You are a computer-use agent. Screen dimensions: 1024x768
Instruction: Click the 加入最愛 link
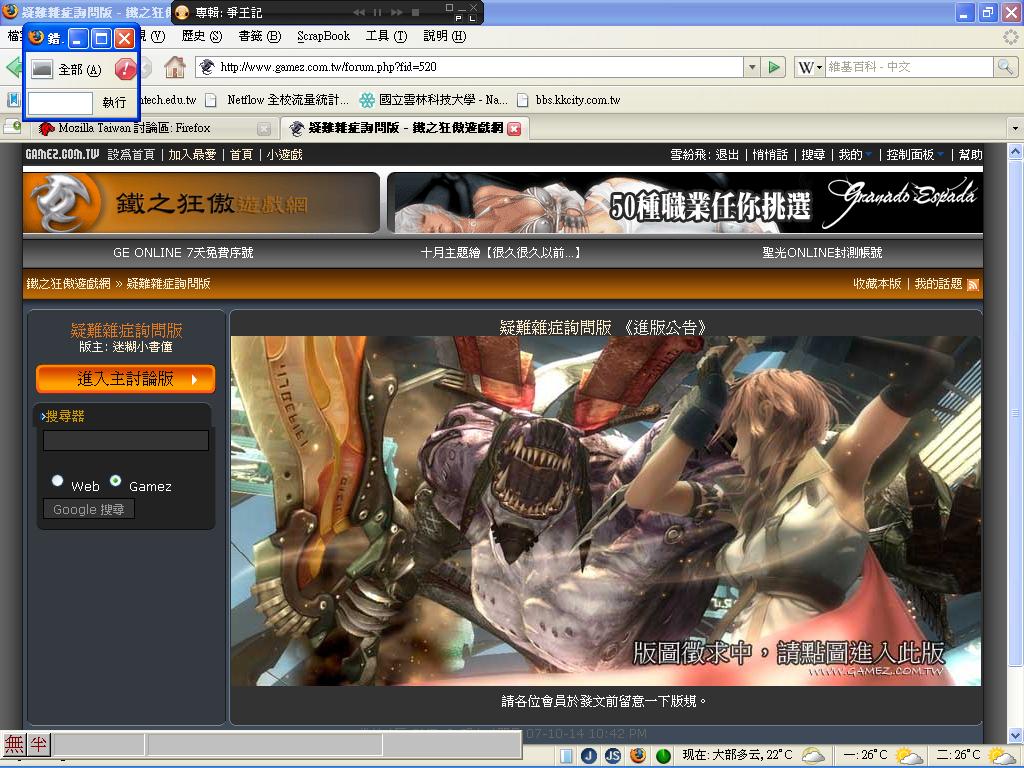pyautogui.click(x=192, y=155)
